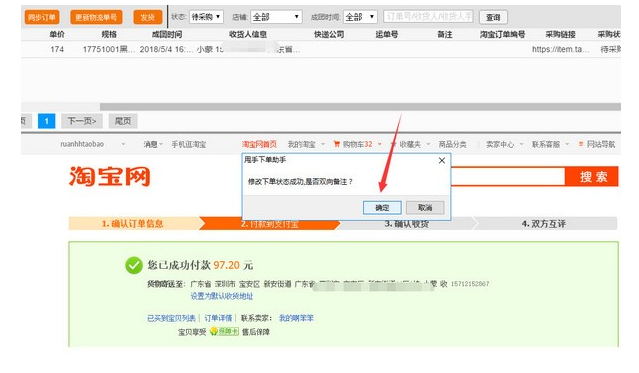Viewport: 639px width, 373px height.
Task: Click the horizontal scrollbar of the order table
Action: (360, 107)
